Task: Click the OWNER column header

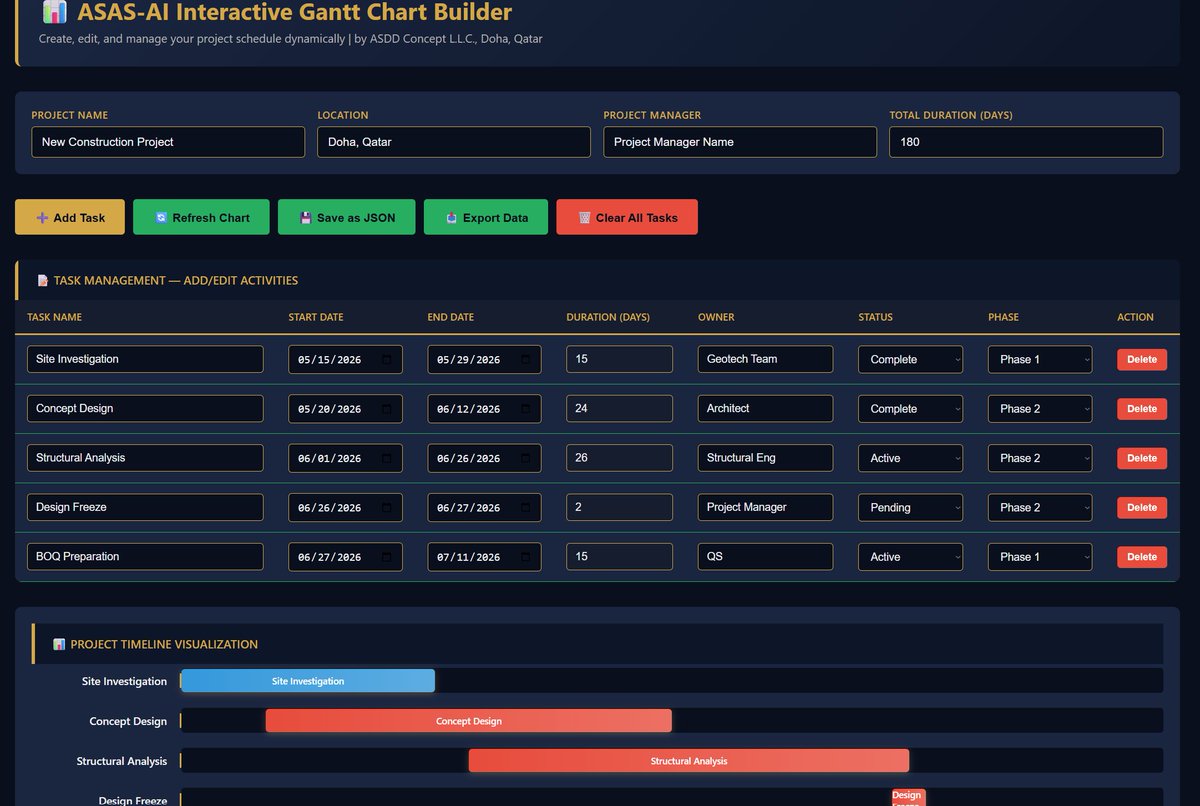Action: pyautogui.click(x=716, y=317)
